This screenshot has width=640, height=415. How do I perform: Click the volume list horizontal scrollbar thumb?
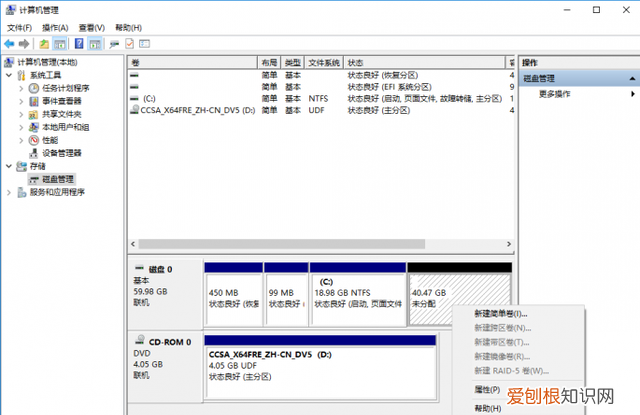tap(282, 244)
